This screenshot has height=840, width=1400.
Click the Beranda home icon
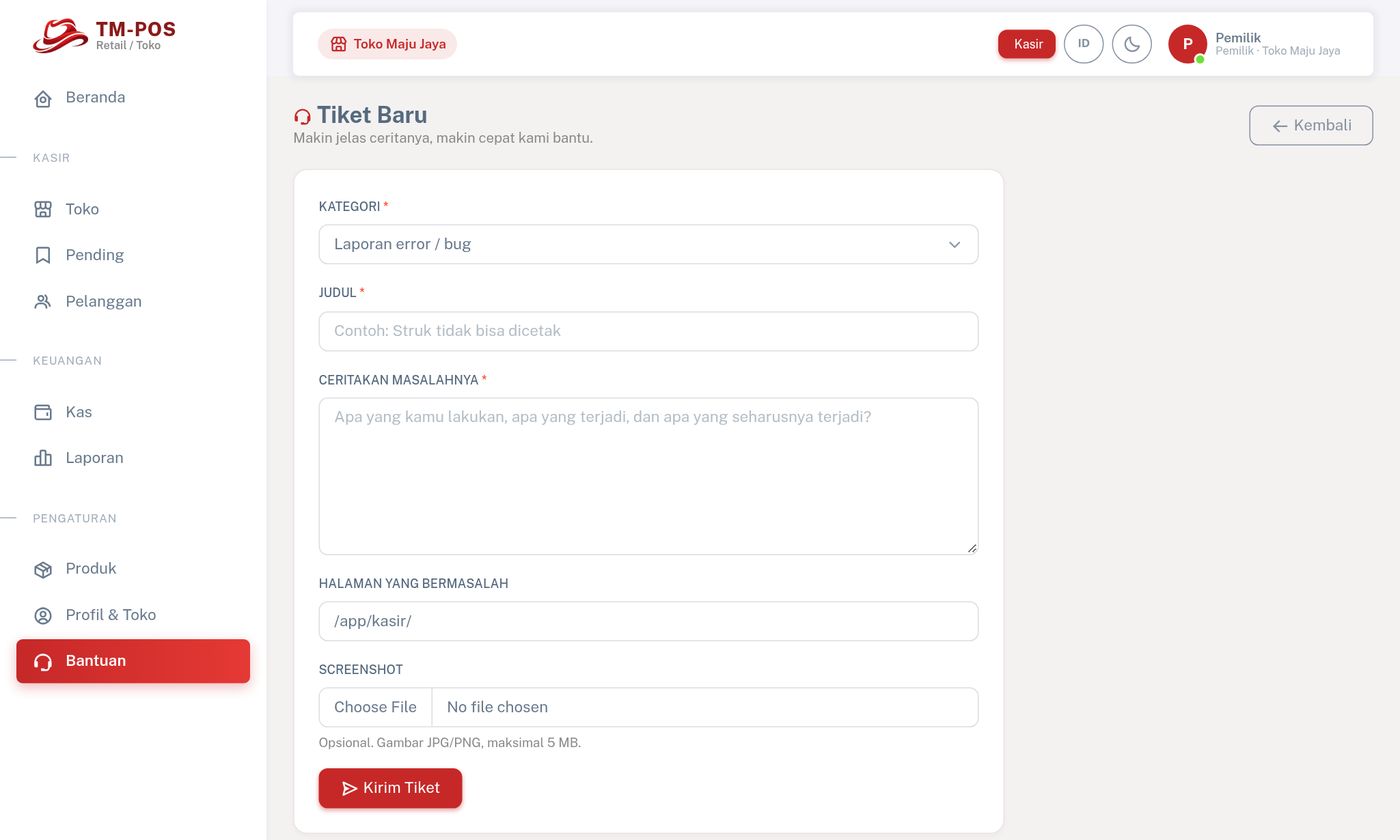pos(43,98)
